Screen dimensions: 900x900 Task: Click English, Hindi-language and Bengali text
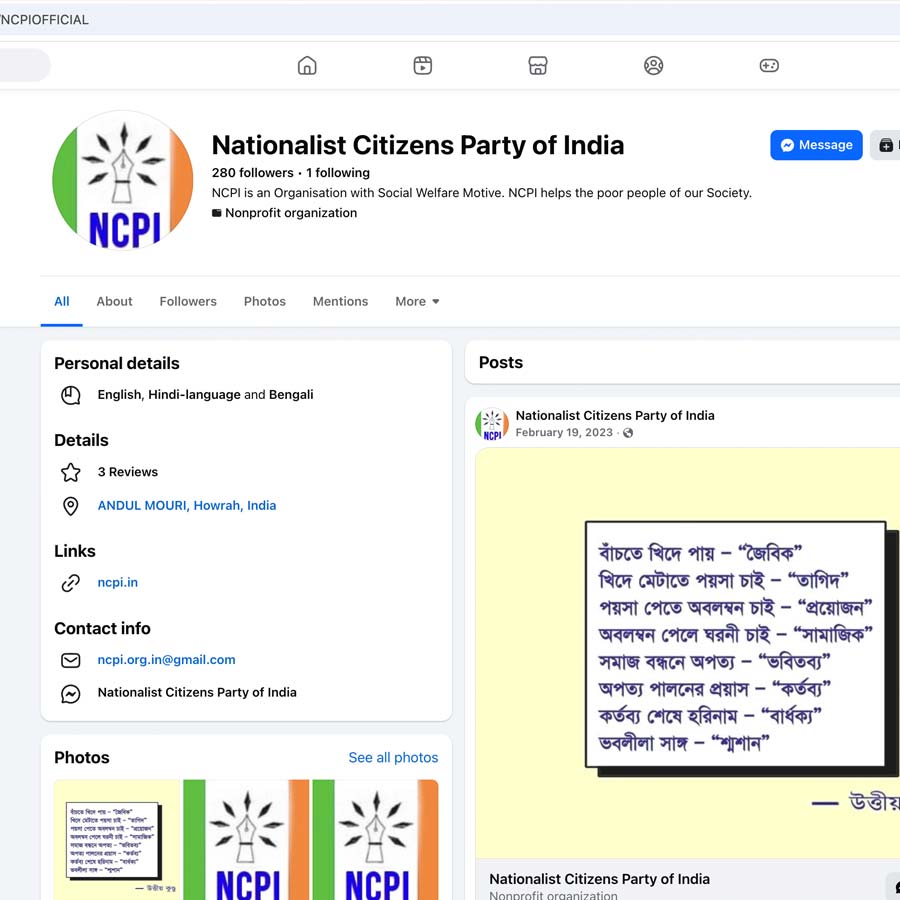pyautogui.click(x=205, y=394)
